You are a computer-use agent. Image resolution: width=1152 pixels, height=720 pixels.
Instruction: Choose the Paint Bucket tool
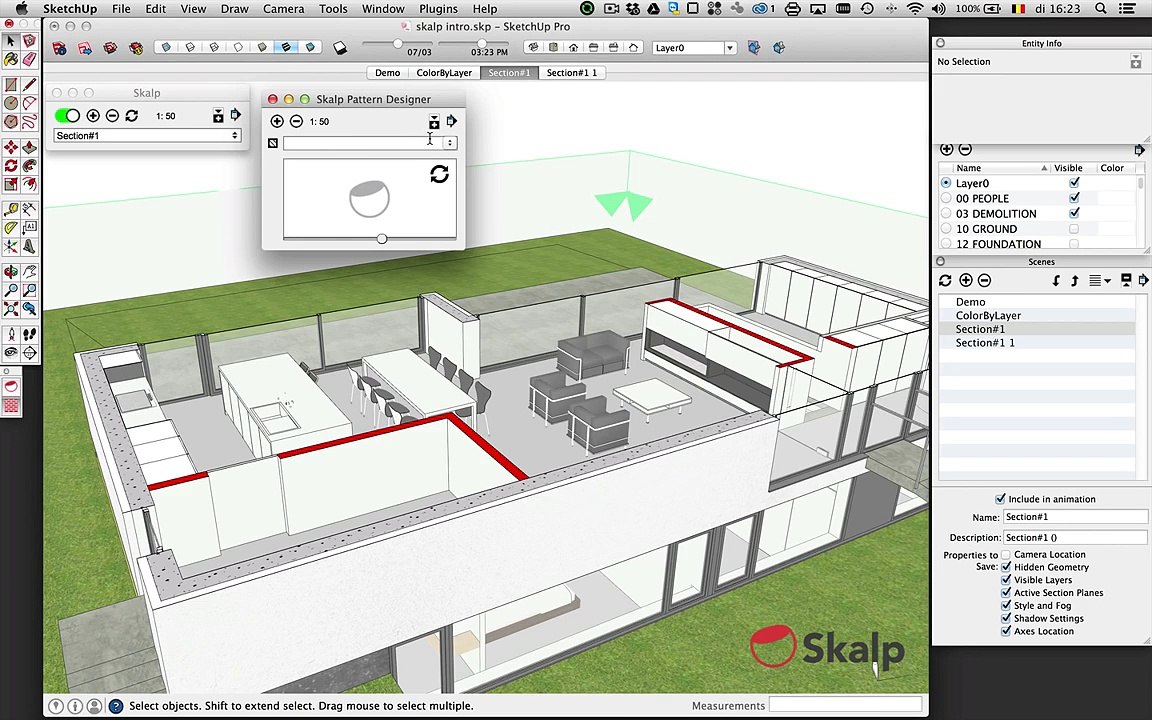click(x=10, y=60)
